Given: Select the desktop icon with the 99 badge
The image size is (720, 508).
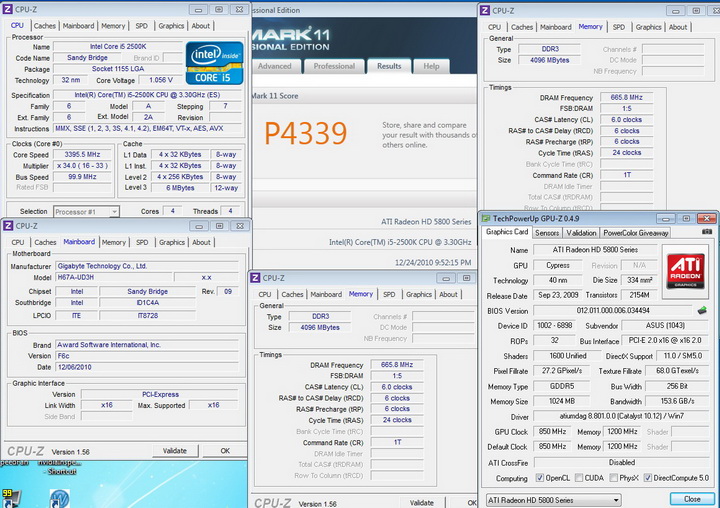Looking at the screenshot, I should [x=10, y=497].
